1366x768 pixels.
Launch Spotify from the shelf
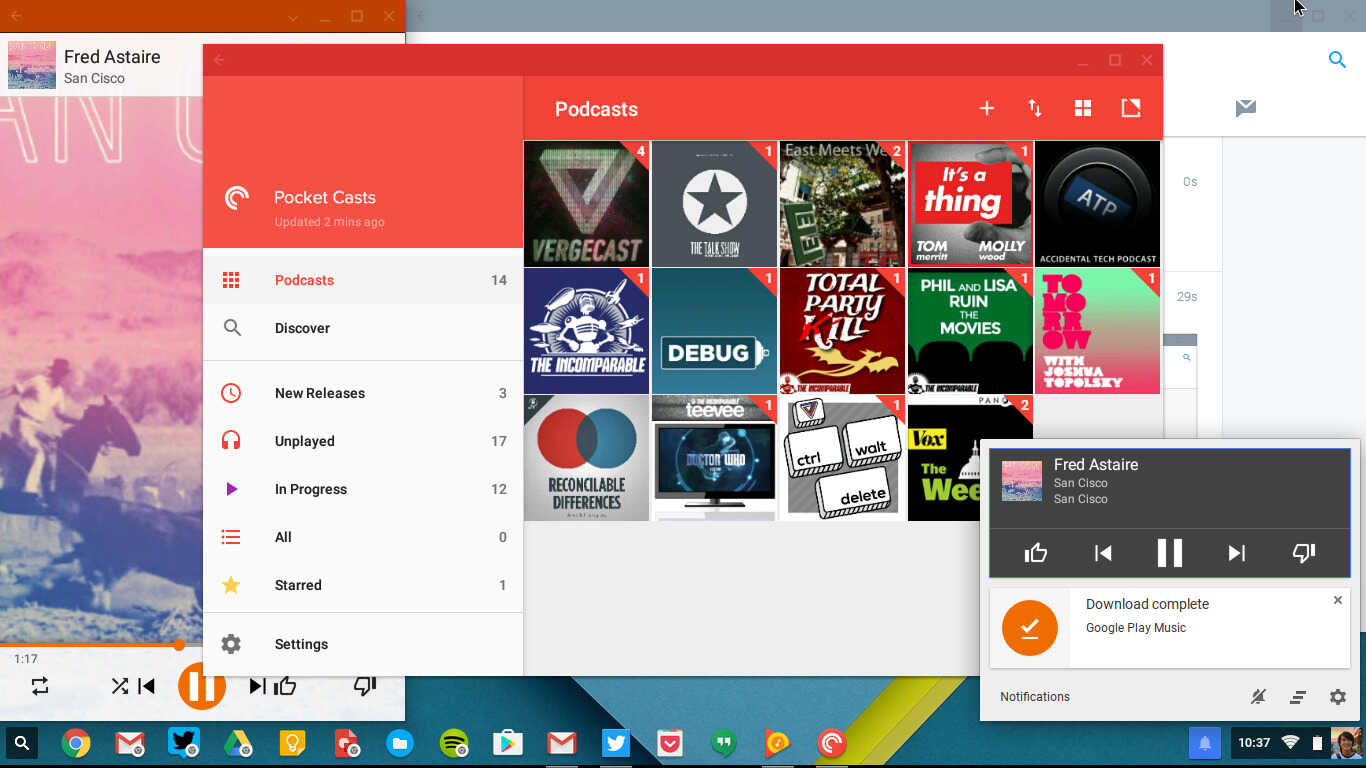coord(454,743)
